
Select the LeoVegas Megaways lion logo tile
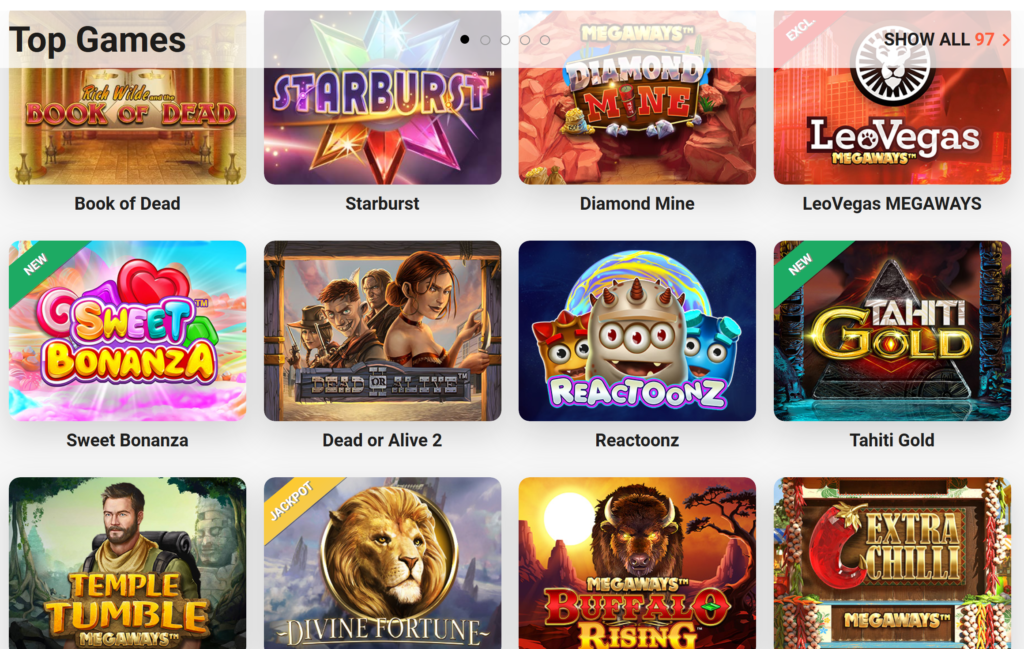tap(892, 97)
